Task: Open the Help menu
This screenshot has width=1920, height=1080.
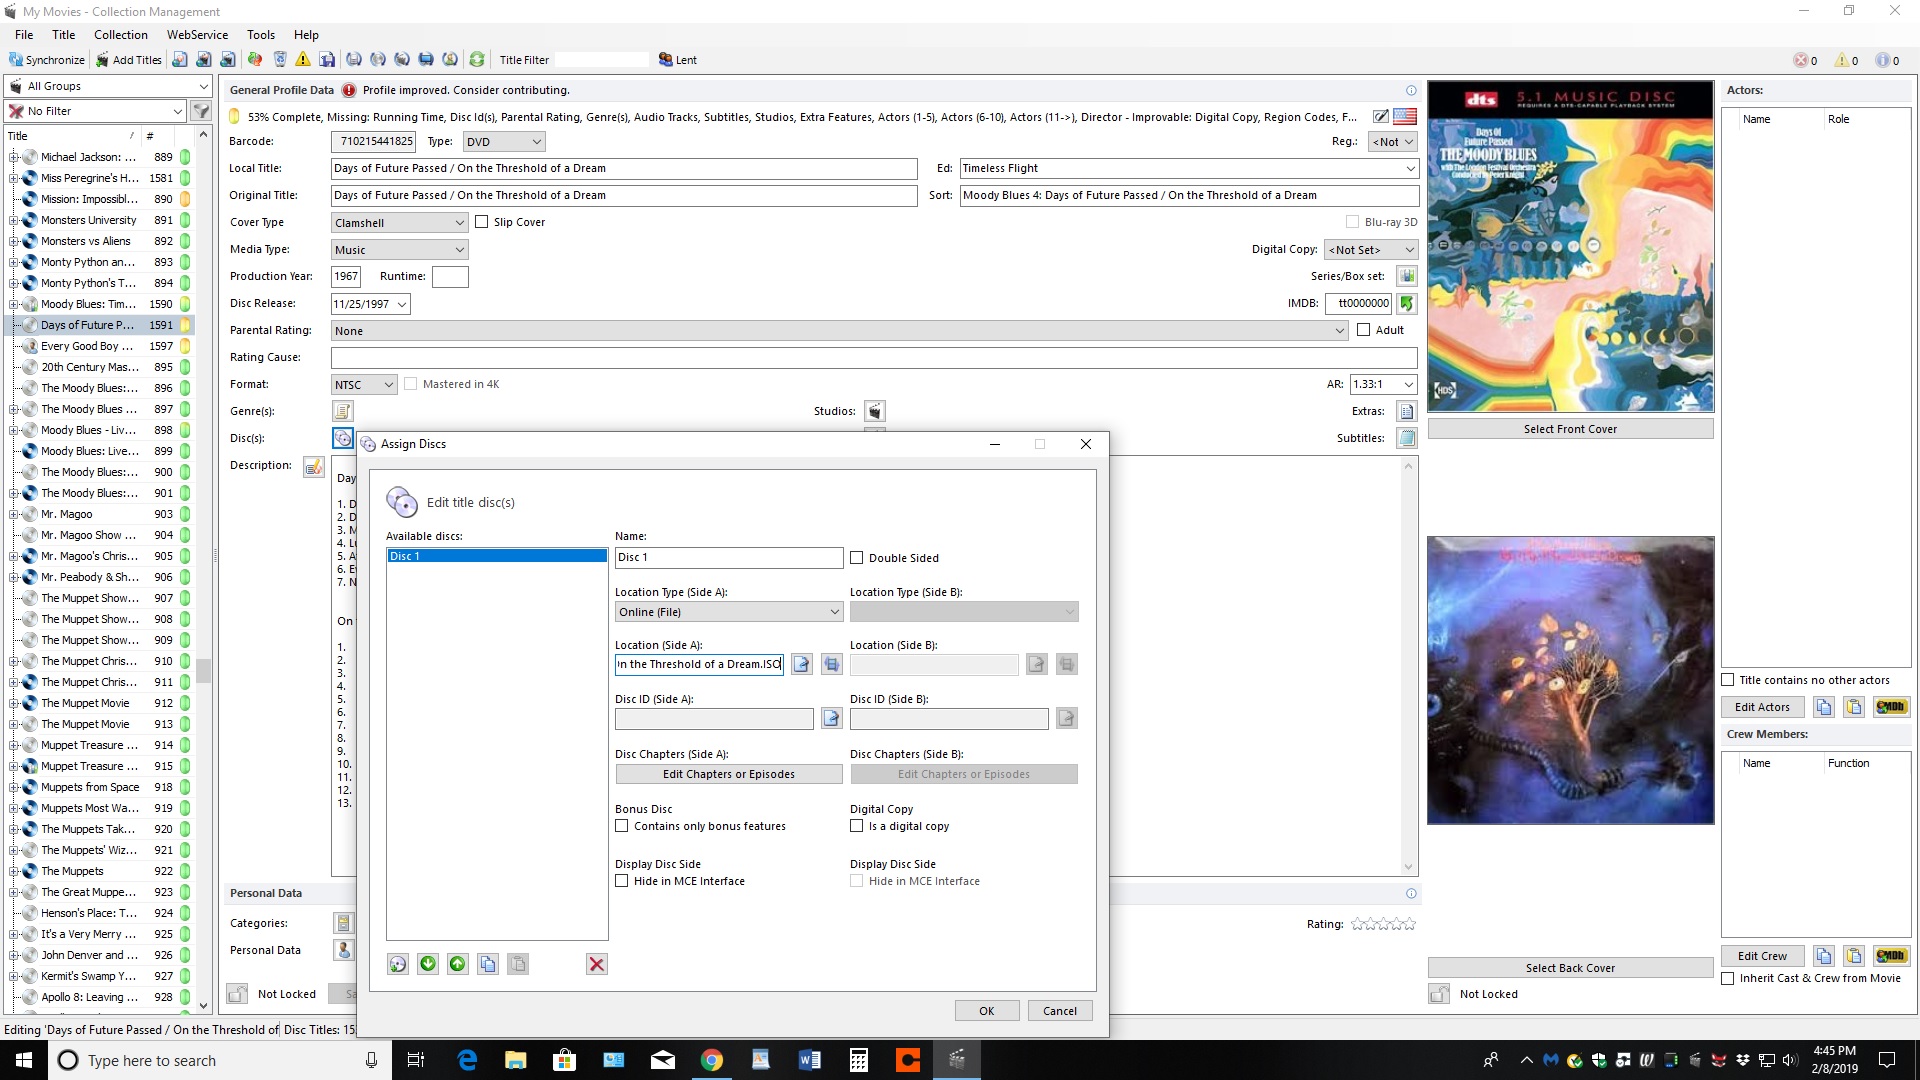Action: 306,34
